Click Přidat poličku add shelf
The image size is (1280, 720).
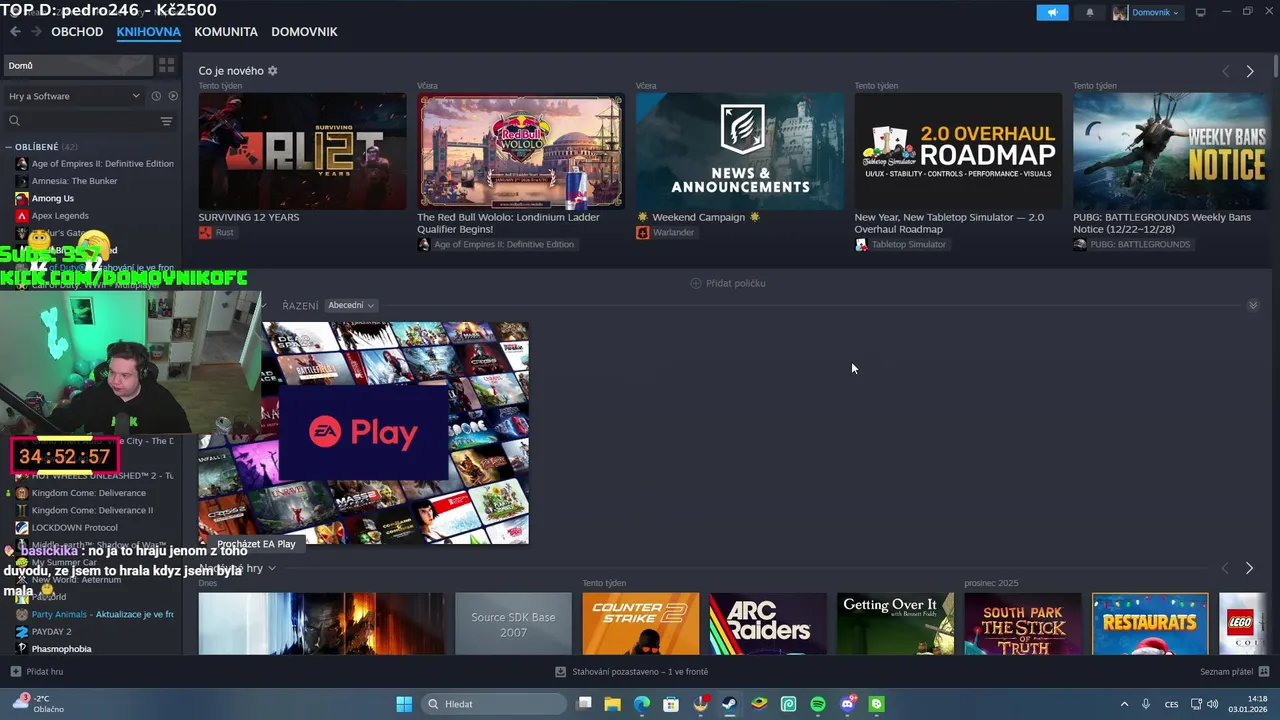[x=728, y=283]
